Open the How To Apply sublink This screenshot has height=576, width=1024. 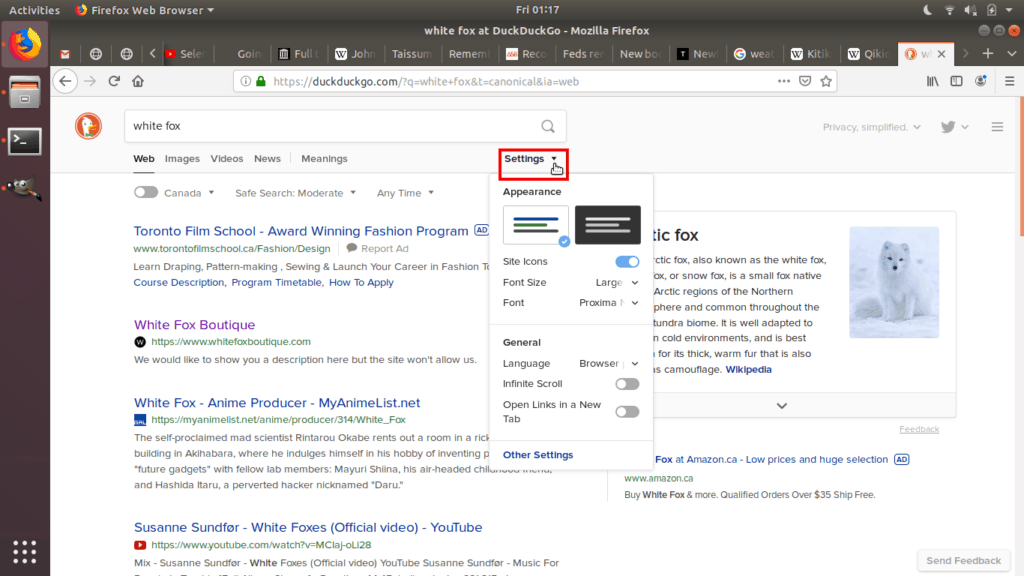coord(361,282)
